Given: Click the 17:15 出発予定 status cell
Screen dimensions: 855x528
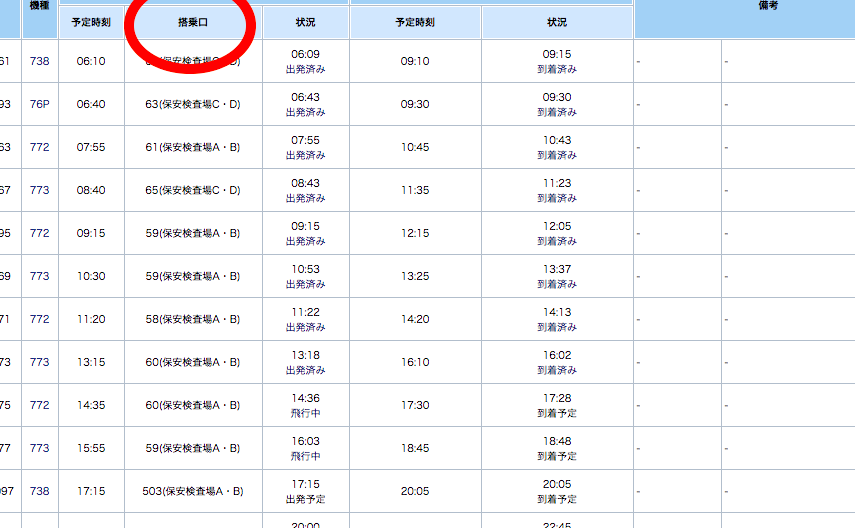Looking at the screenshot, I should (x=306, y=491).
